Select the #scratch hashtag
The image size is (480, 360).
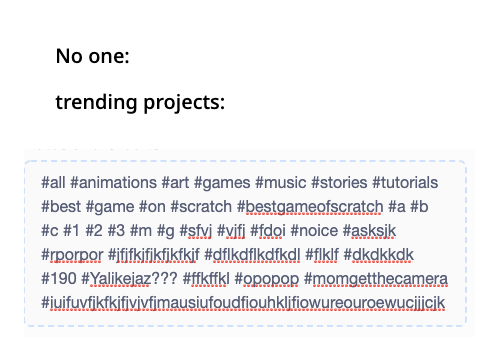point(201,207)
